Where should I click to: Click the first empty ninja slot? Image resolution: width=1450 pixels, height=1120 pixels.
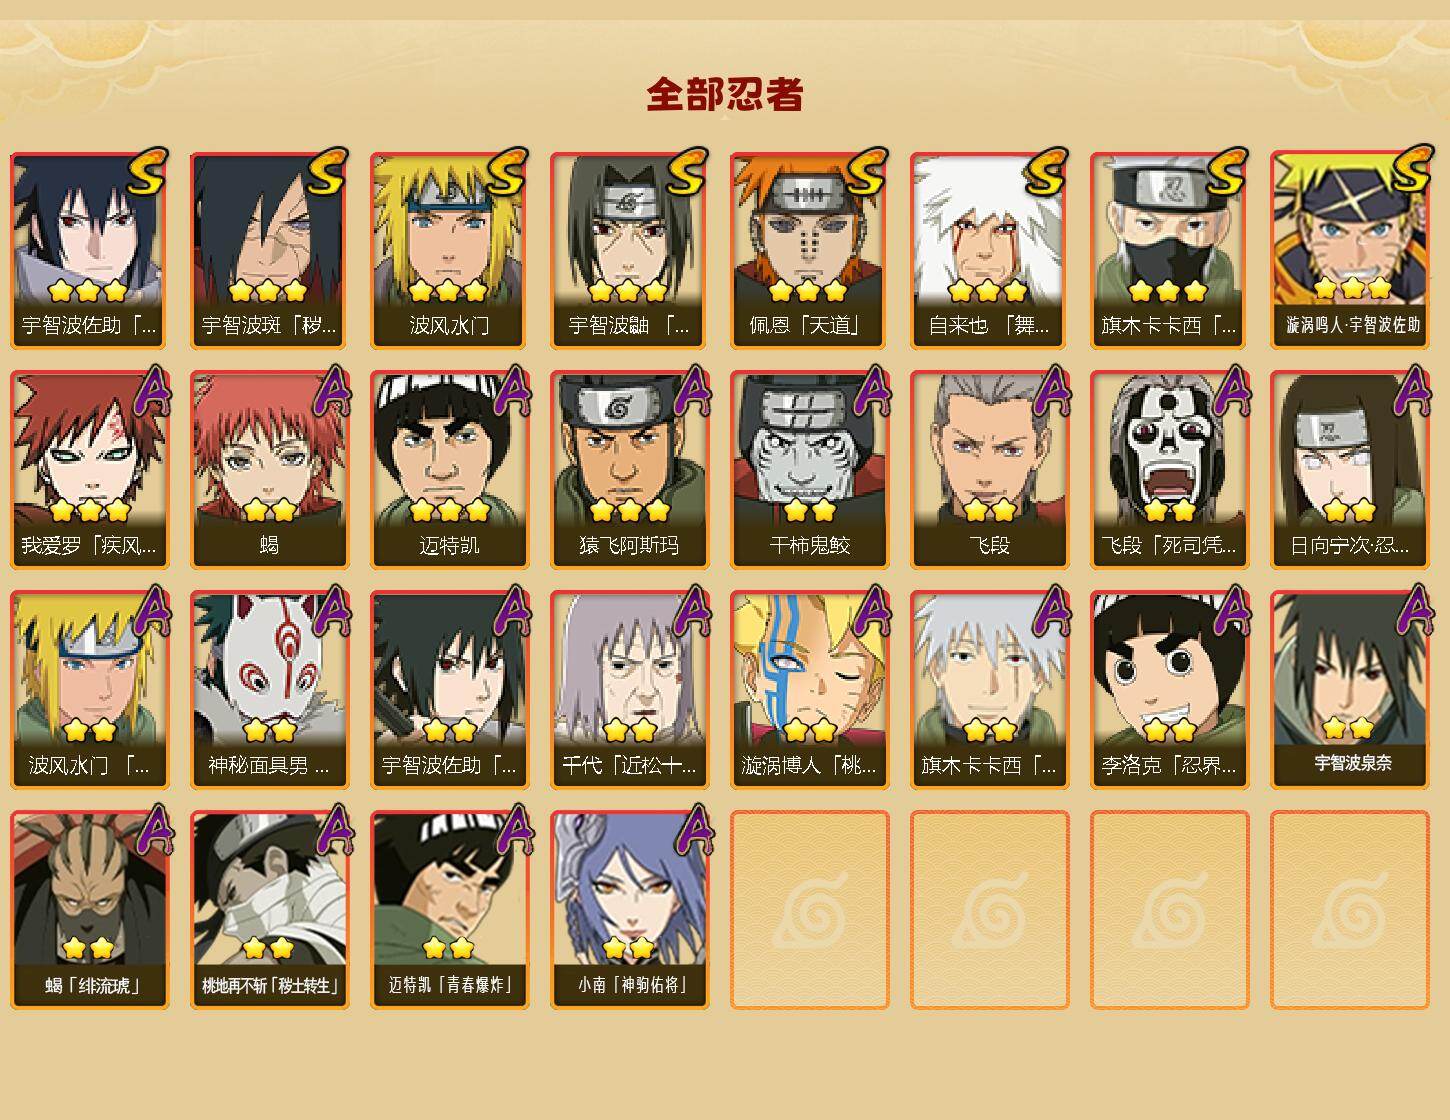point(809,910)
